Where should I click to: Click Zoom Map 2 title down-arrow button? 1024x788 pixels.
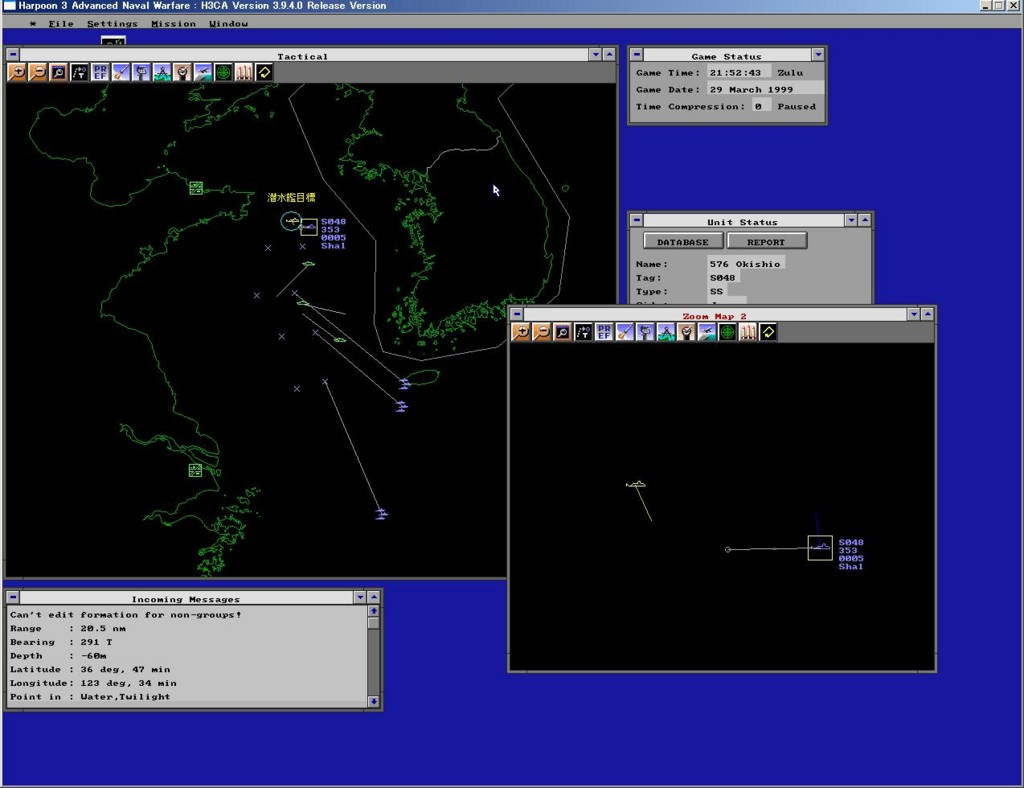[914, 314]
